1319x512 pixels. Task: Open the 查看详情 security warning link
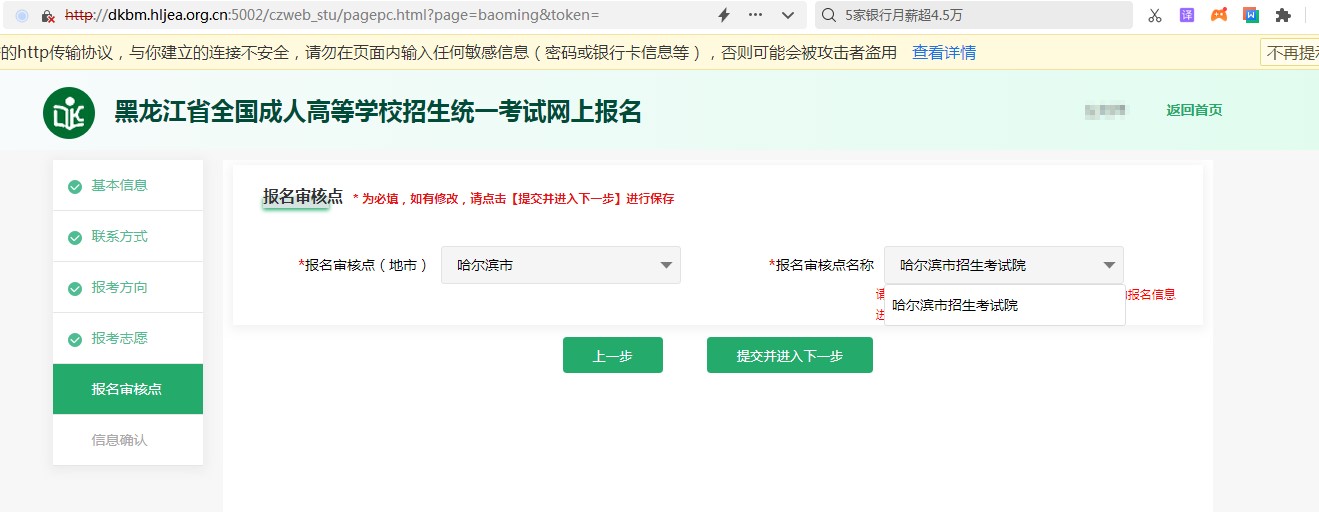[x=943, y=53]
